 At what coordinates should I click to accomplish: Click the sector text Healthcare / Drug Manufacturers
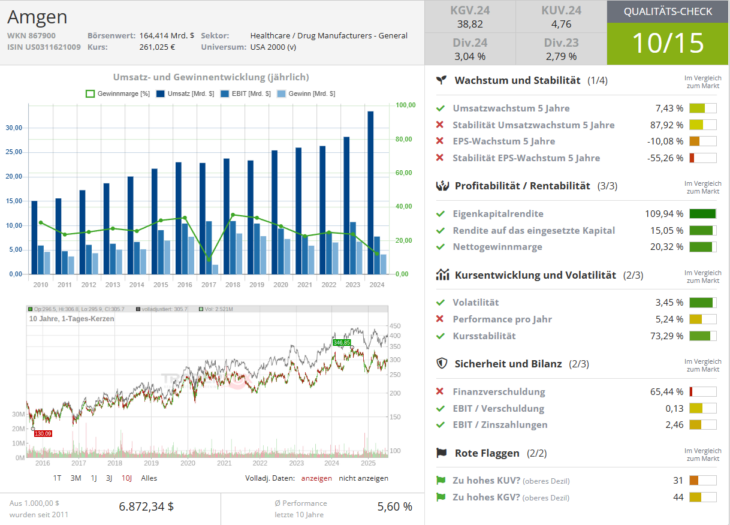pyautogui.click(x=329, y=35)
